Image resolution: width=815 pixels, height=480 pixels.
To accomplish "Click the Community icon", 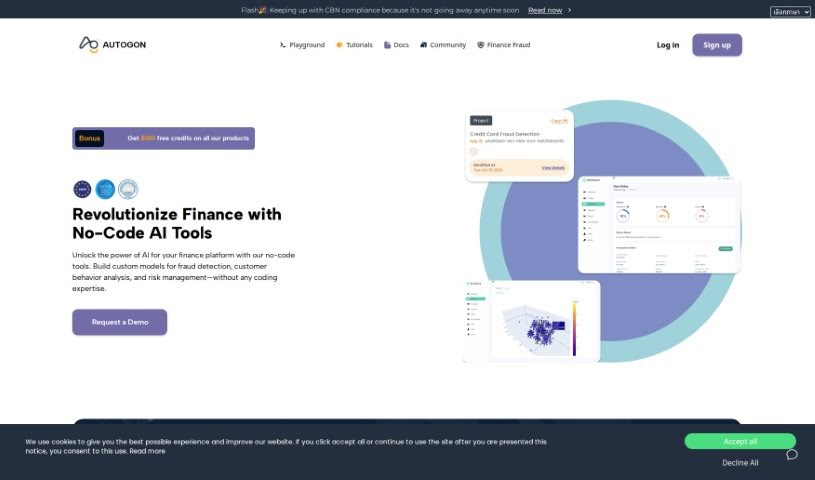I will pos(424,45).
